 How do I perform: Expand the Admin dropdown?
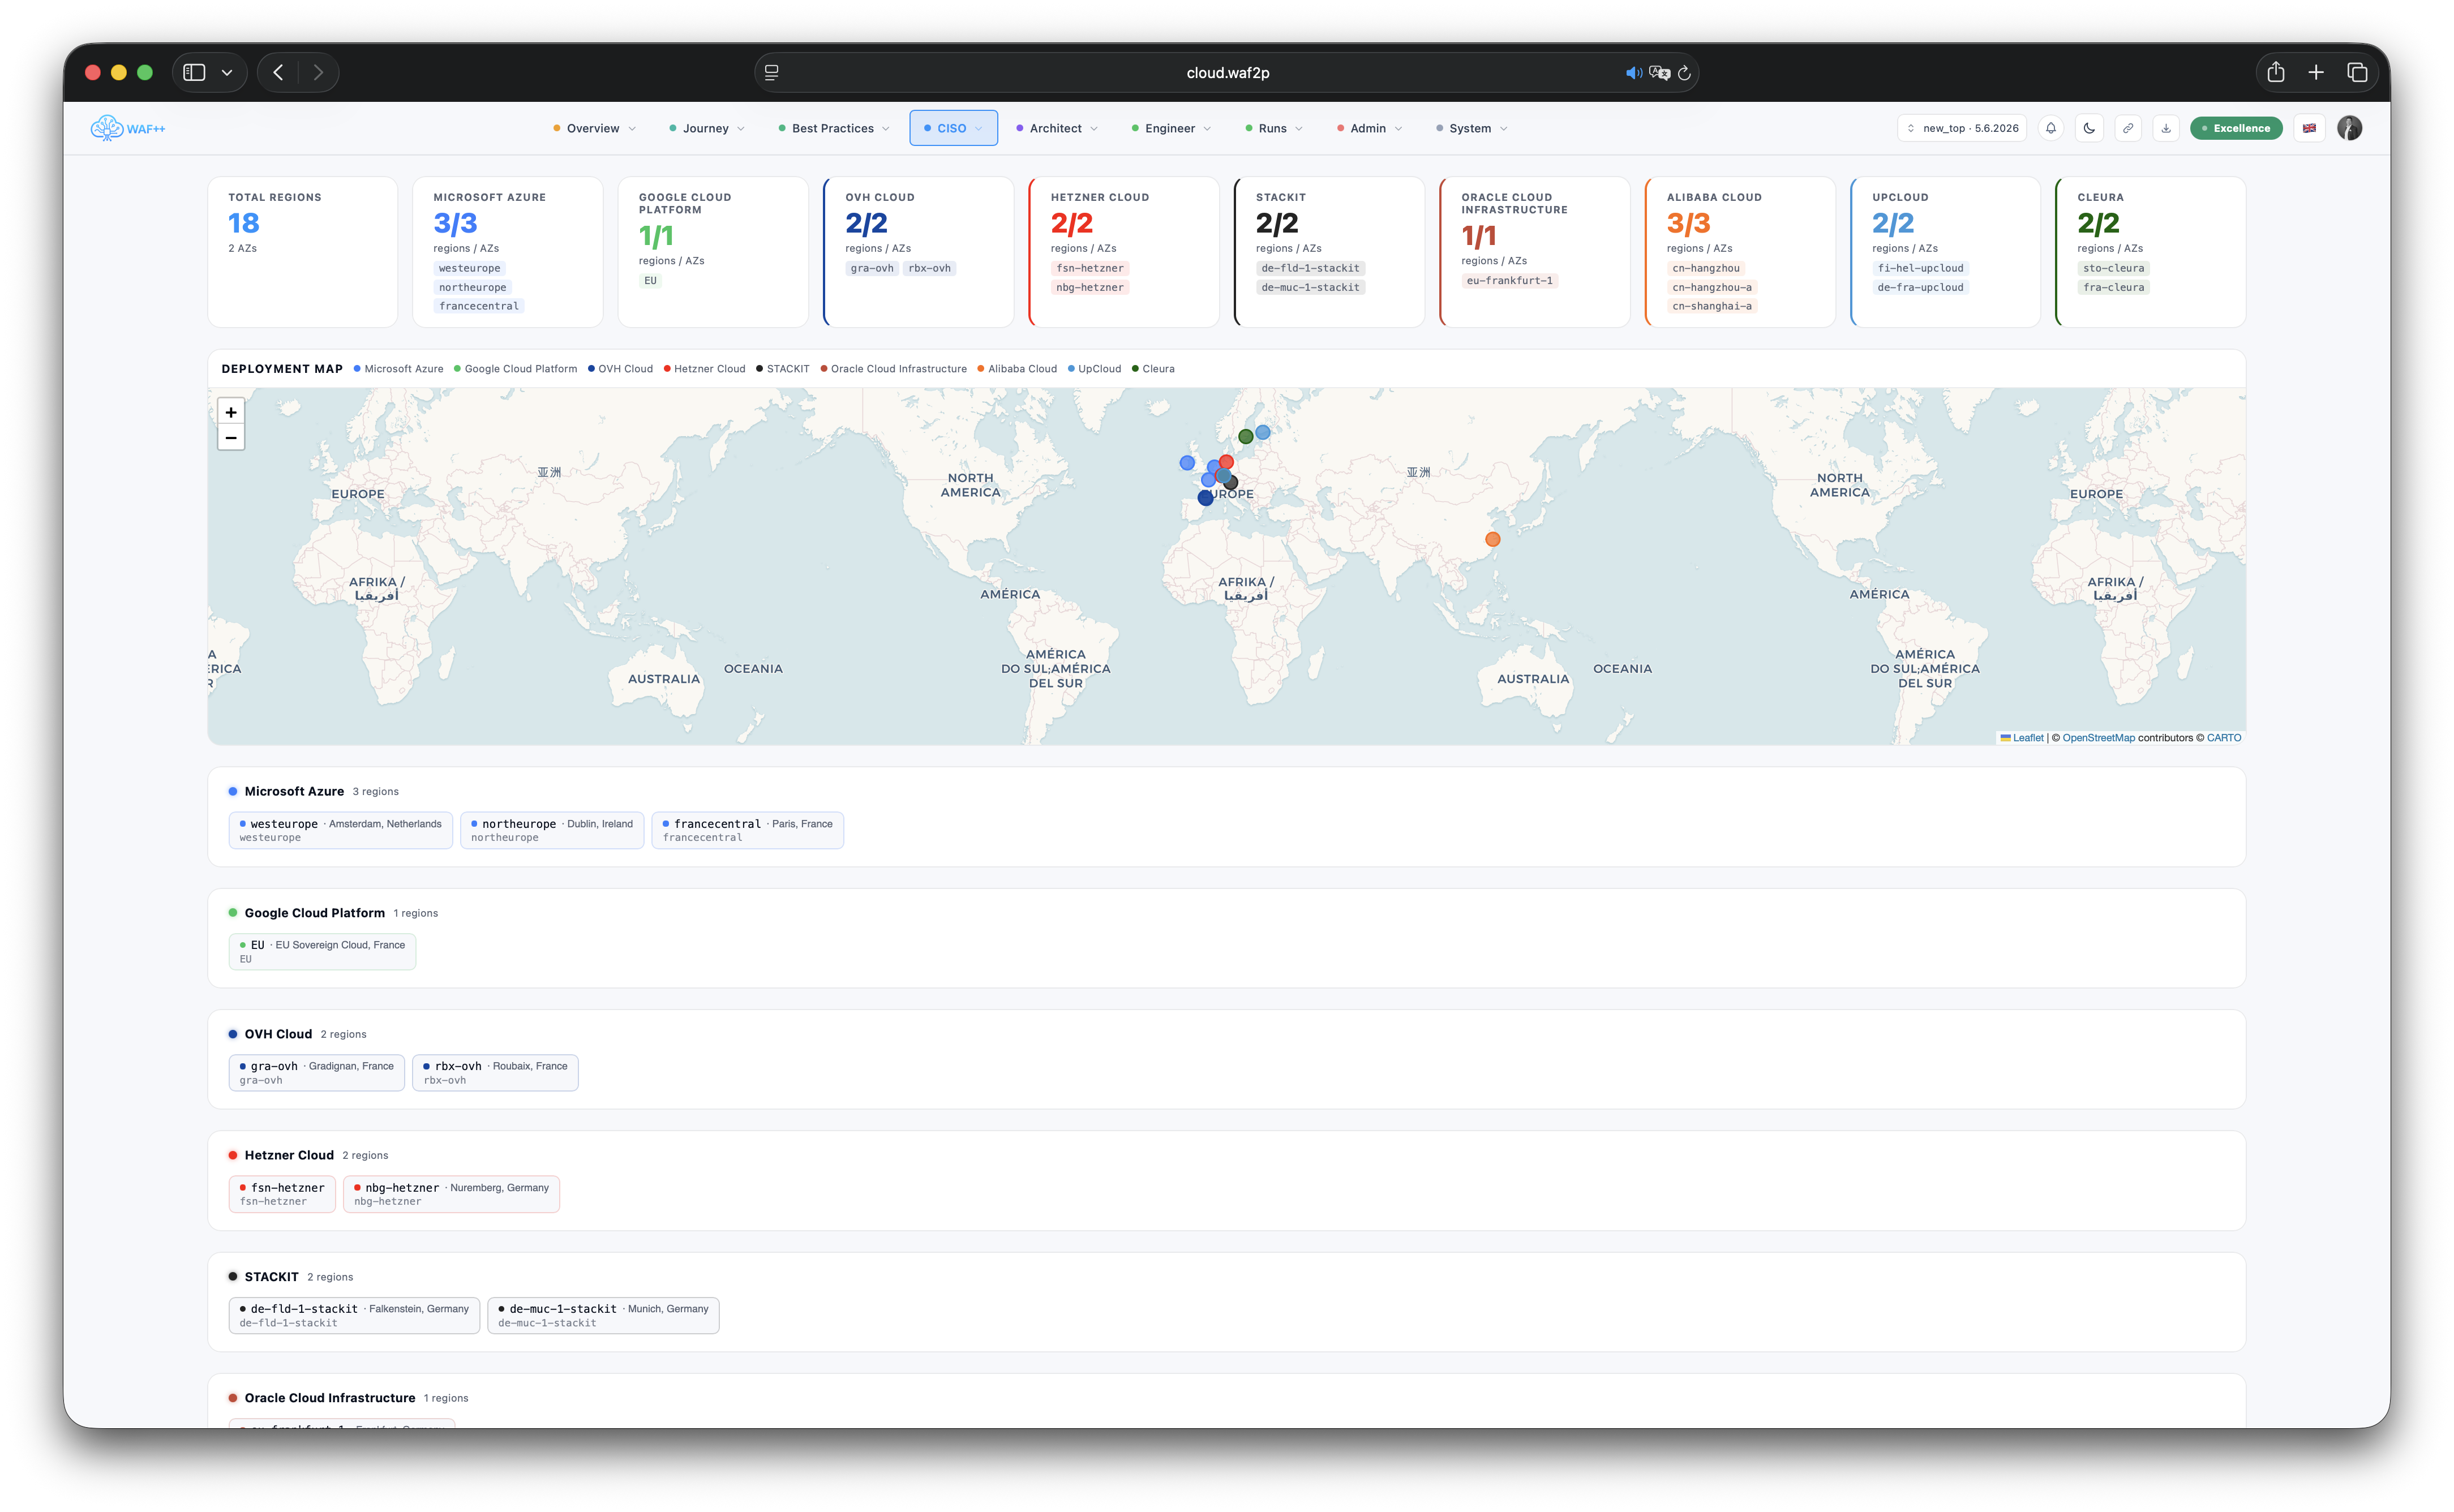tap(1370, 128)
